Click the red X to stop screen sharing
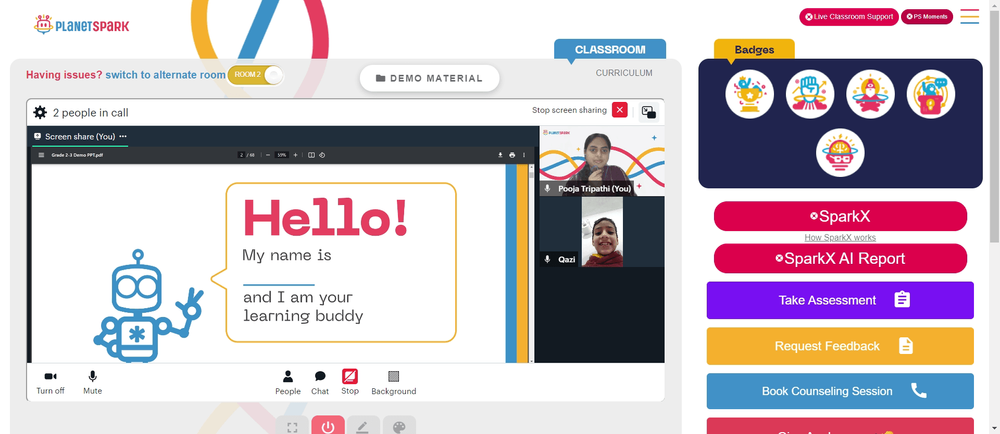This screenshot has width=1000, height=434. click(619, 110)
